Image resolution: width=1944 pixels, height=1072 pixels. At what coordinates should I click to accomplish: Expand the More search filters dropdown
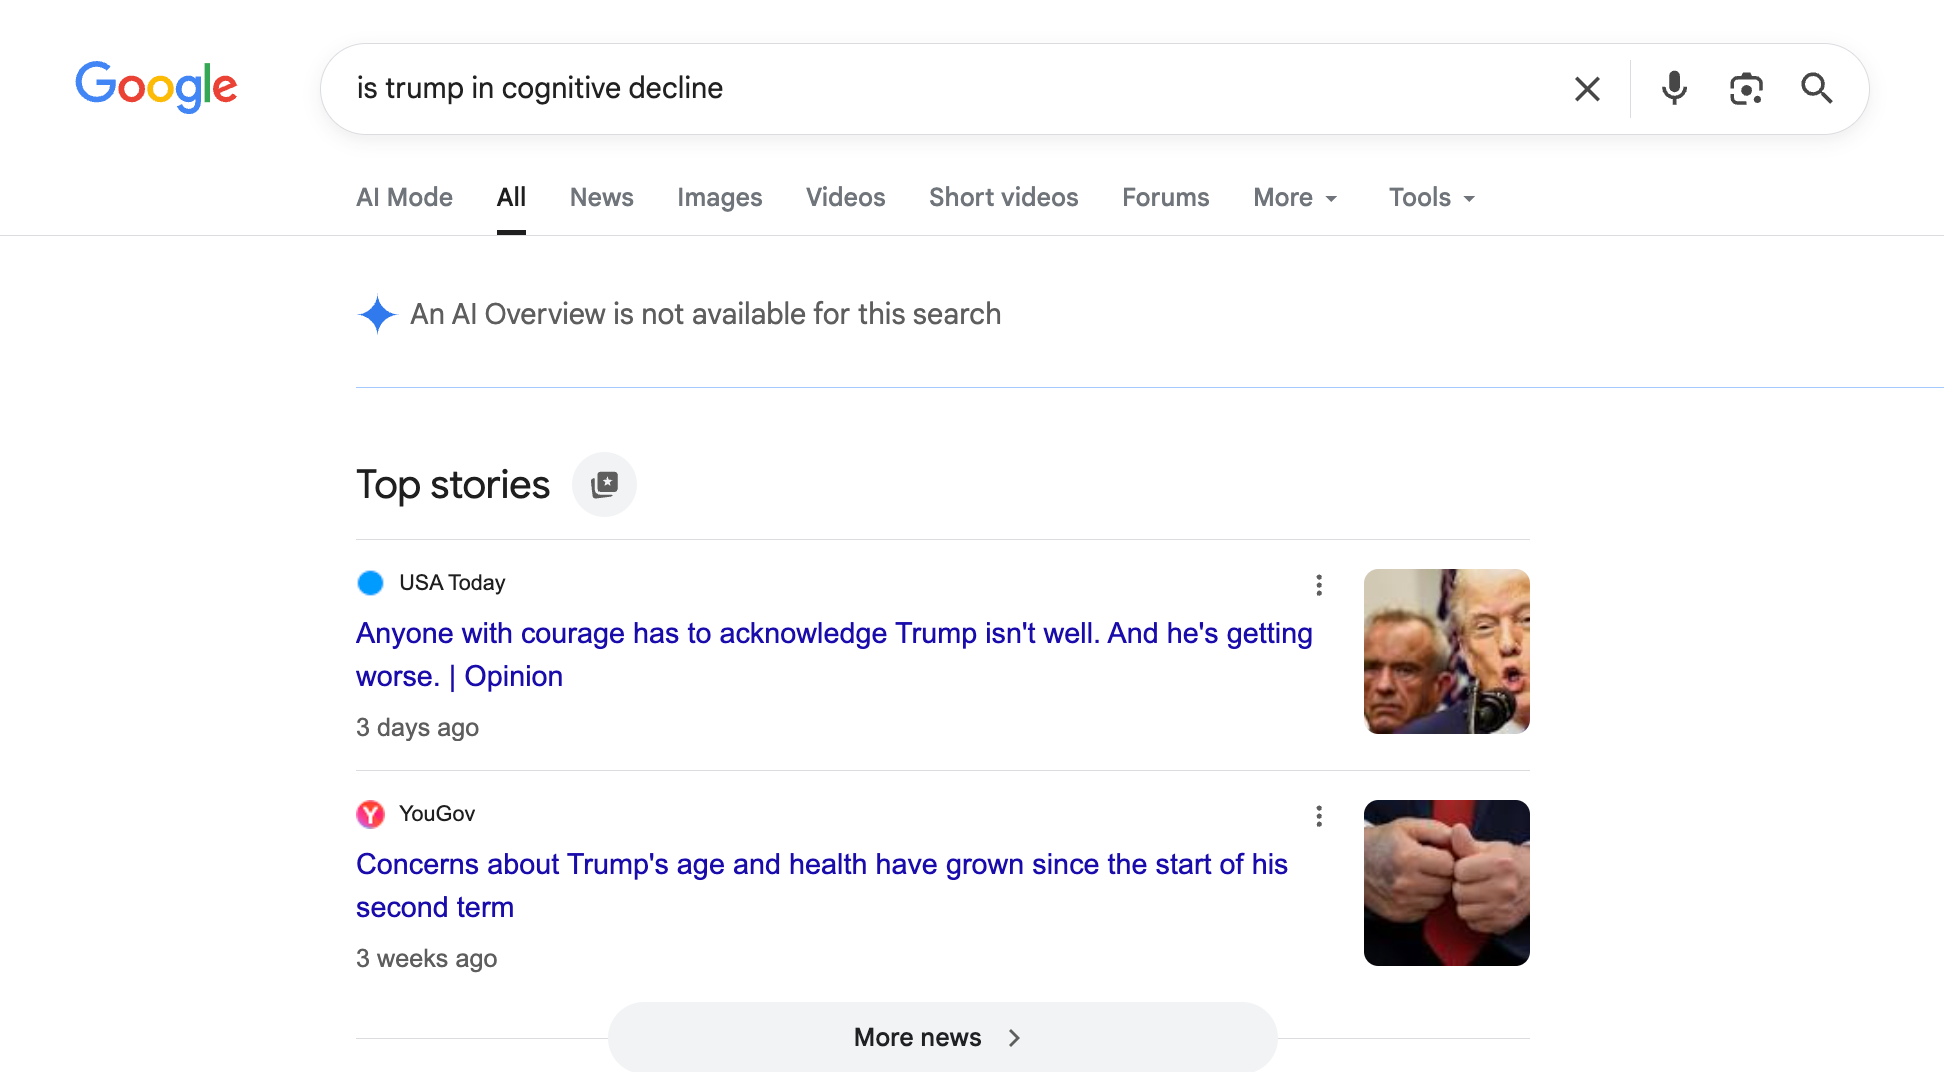point(1295,198)
